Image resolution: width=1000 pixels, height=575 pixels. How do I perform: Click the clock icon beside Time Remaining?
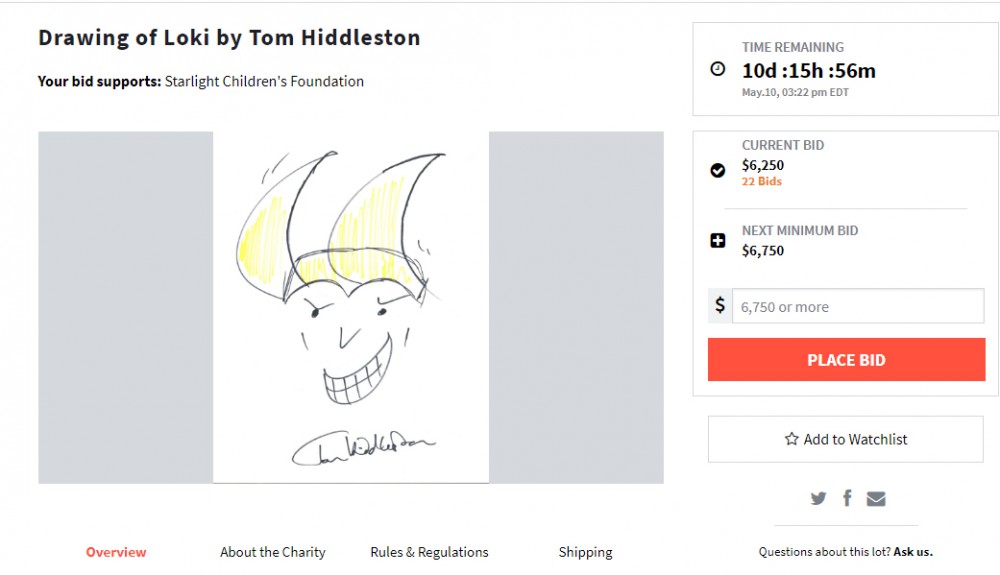pos(718,69)
